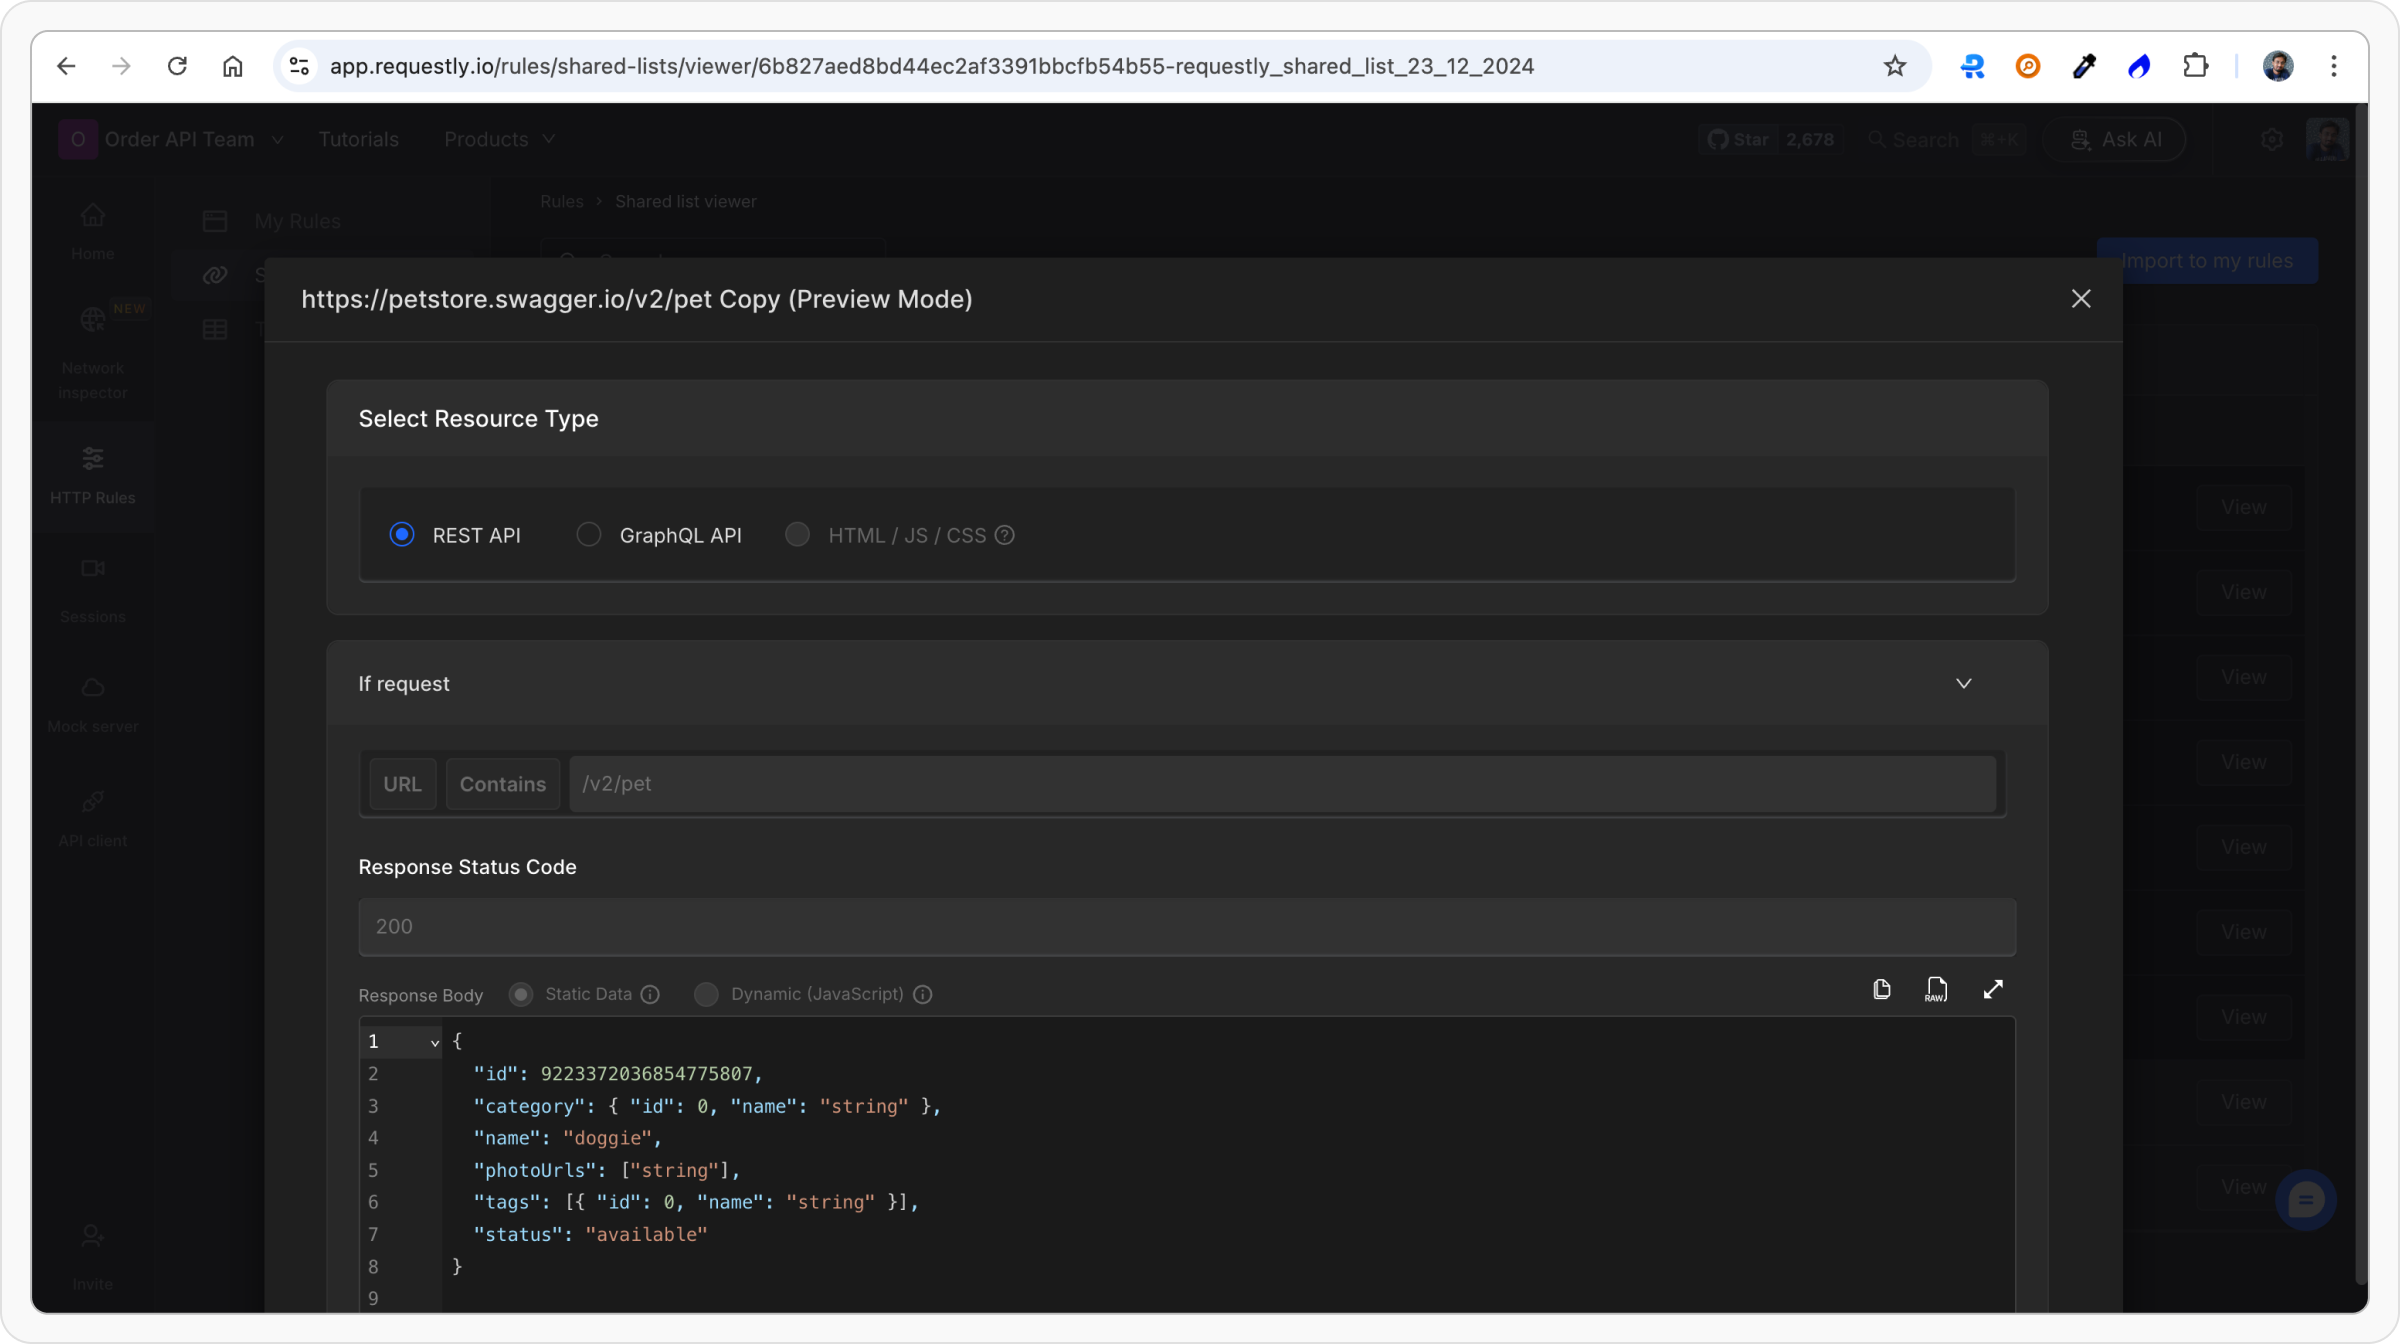Click the RAW file view icon
Screen dimensions: 2400x1344
click(x=1936, y=989)
